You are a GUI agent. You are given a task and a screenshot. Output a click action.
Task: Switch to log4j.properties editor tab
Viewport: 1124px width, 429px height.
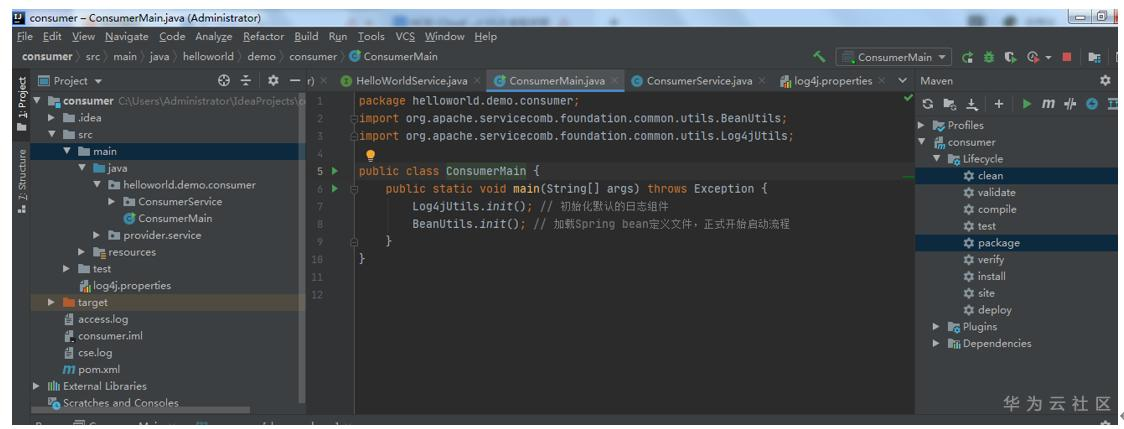coord(834,81)
